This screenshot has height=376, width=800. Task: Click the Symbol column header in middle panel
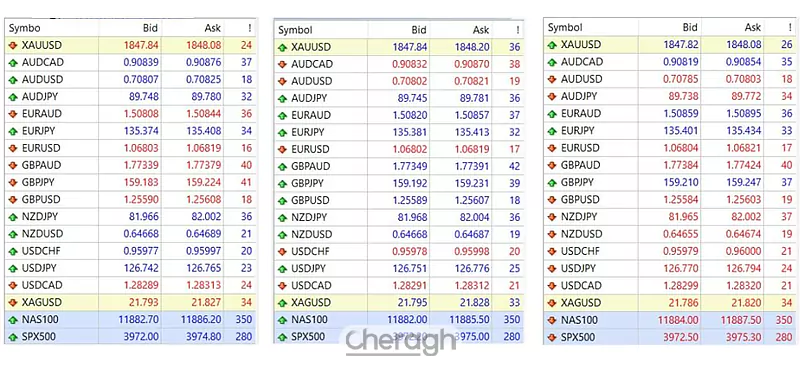point(295,30)
